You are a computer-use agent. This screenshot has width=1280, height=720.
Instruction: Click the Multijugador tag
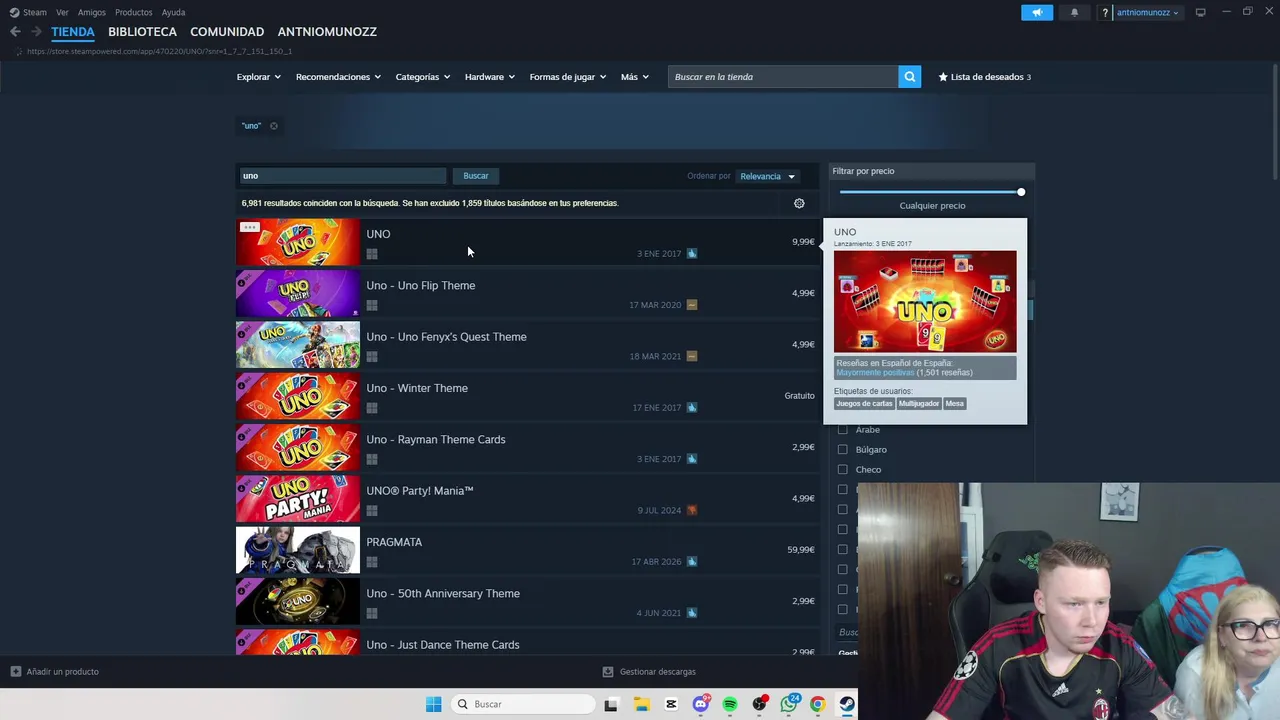coord(918,404)
